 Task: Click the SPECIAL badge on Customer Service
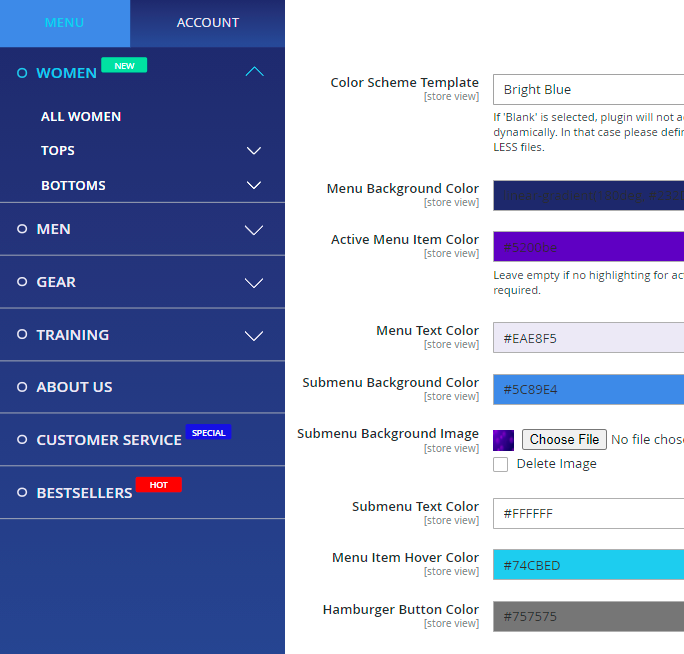click(208, 433)
